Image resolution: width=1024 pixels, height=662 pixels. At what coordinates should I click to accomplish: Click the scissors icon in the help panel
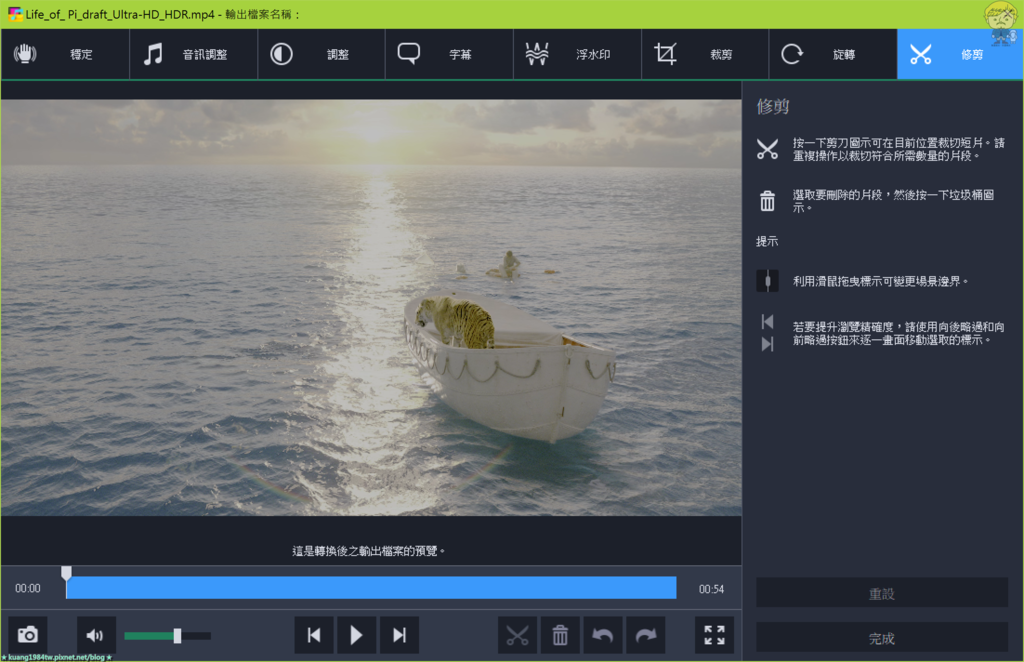tap(767, 150)
